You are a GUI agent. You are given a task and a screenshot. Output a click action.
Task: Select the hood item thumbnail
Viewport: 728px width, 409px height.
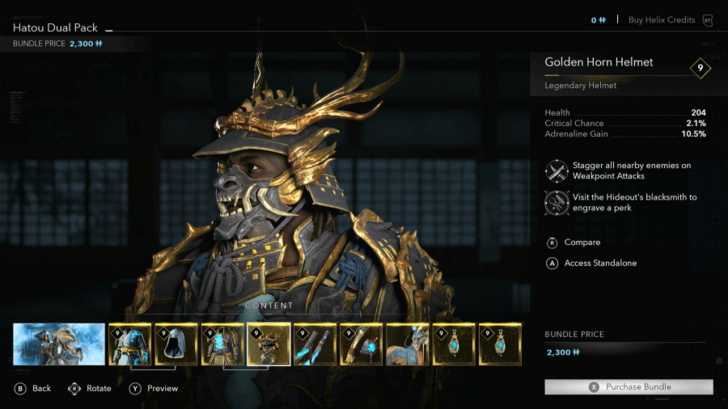176,344
